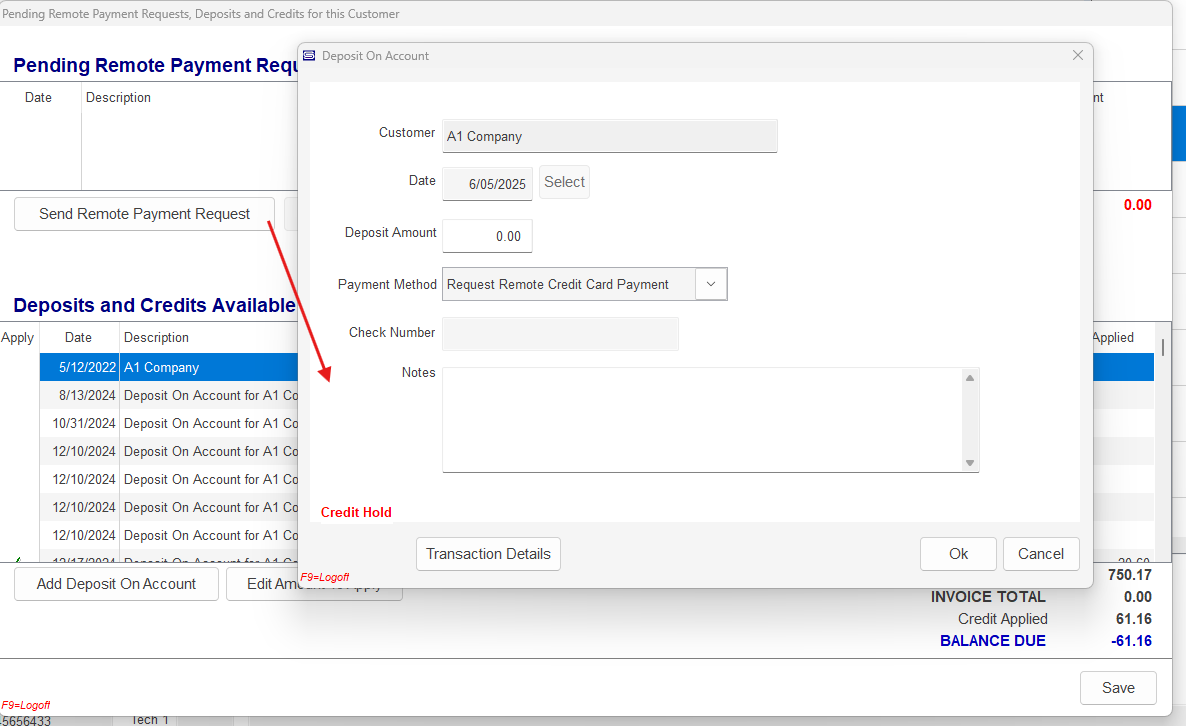The height and width of the screenshot is (726, 1186).
Task: Open Transaction Details
Action: (488, 554)
